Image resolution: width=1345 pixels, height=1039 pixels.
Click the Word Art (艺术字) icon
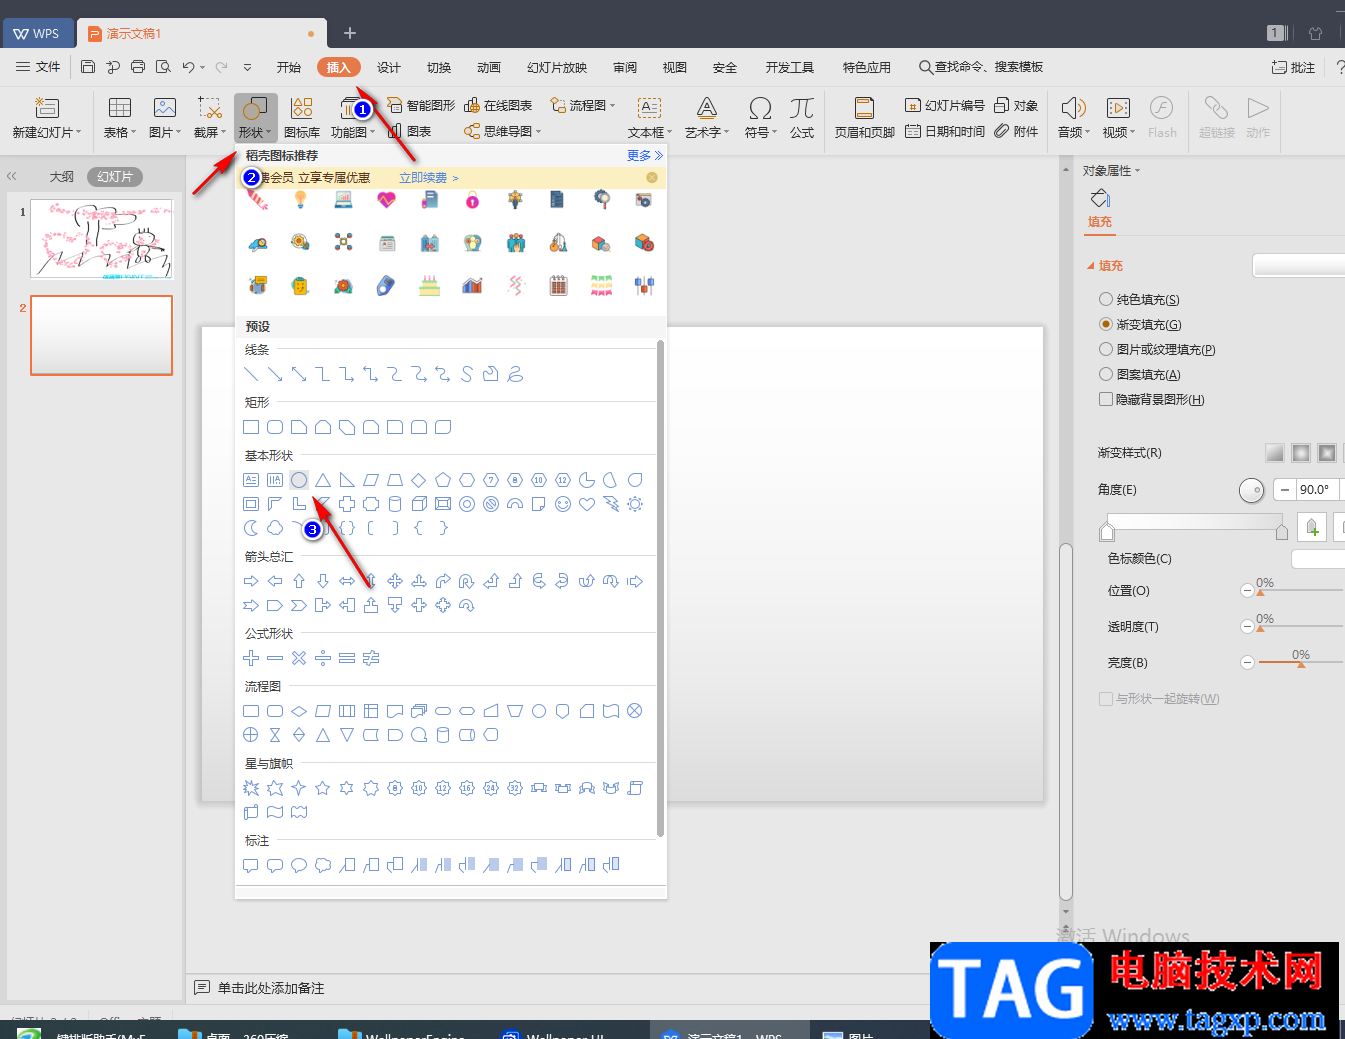707,108
